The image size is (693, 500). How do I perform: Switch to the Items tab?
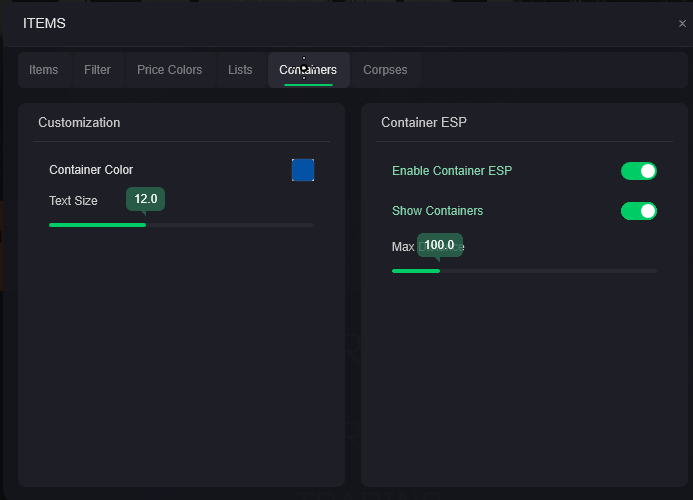coord(43,70)
